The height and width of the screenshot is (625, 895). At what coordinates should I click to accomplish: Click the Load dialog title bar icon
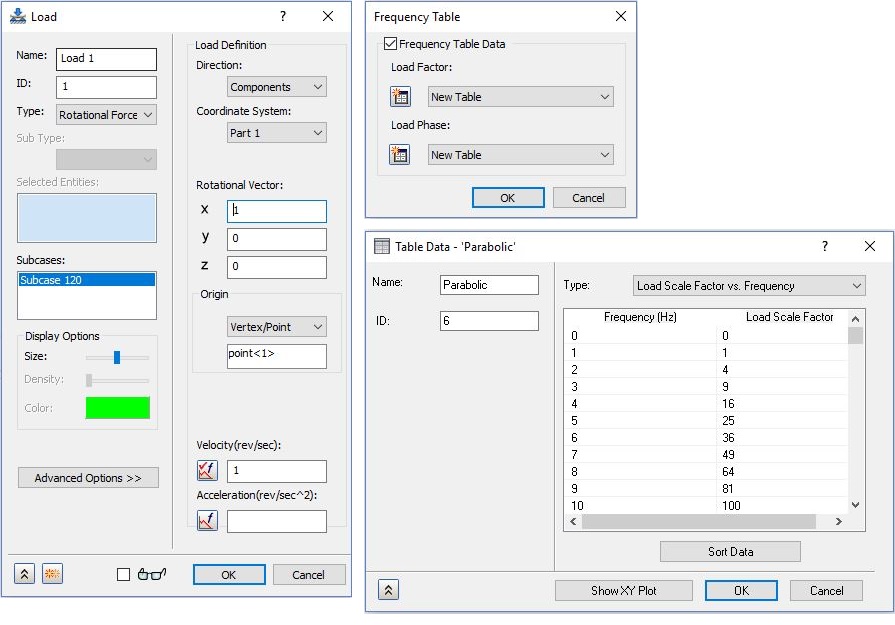click(x=17, y=16)
